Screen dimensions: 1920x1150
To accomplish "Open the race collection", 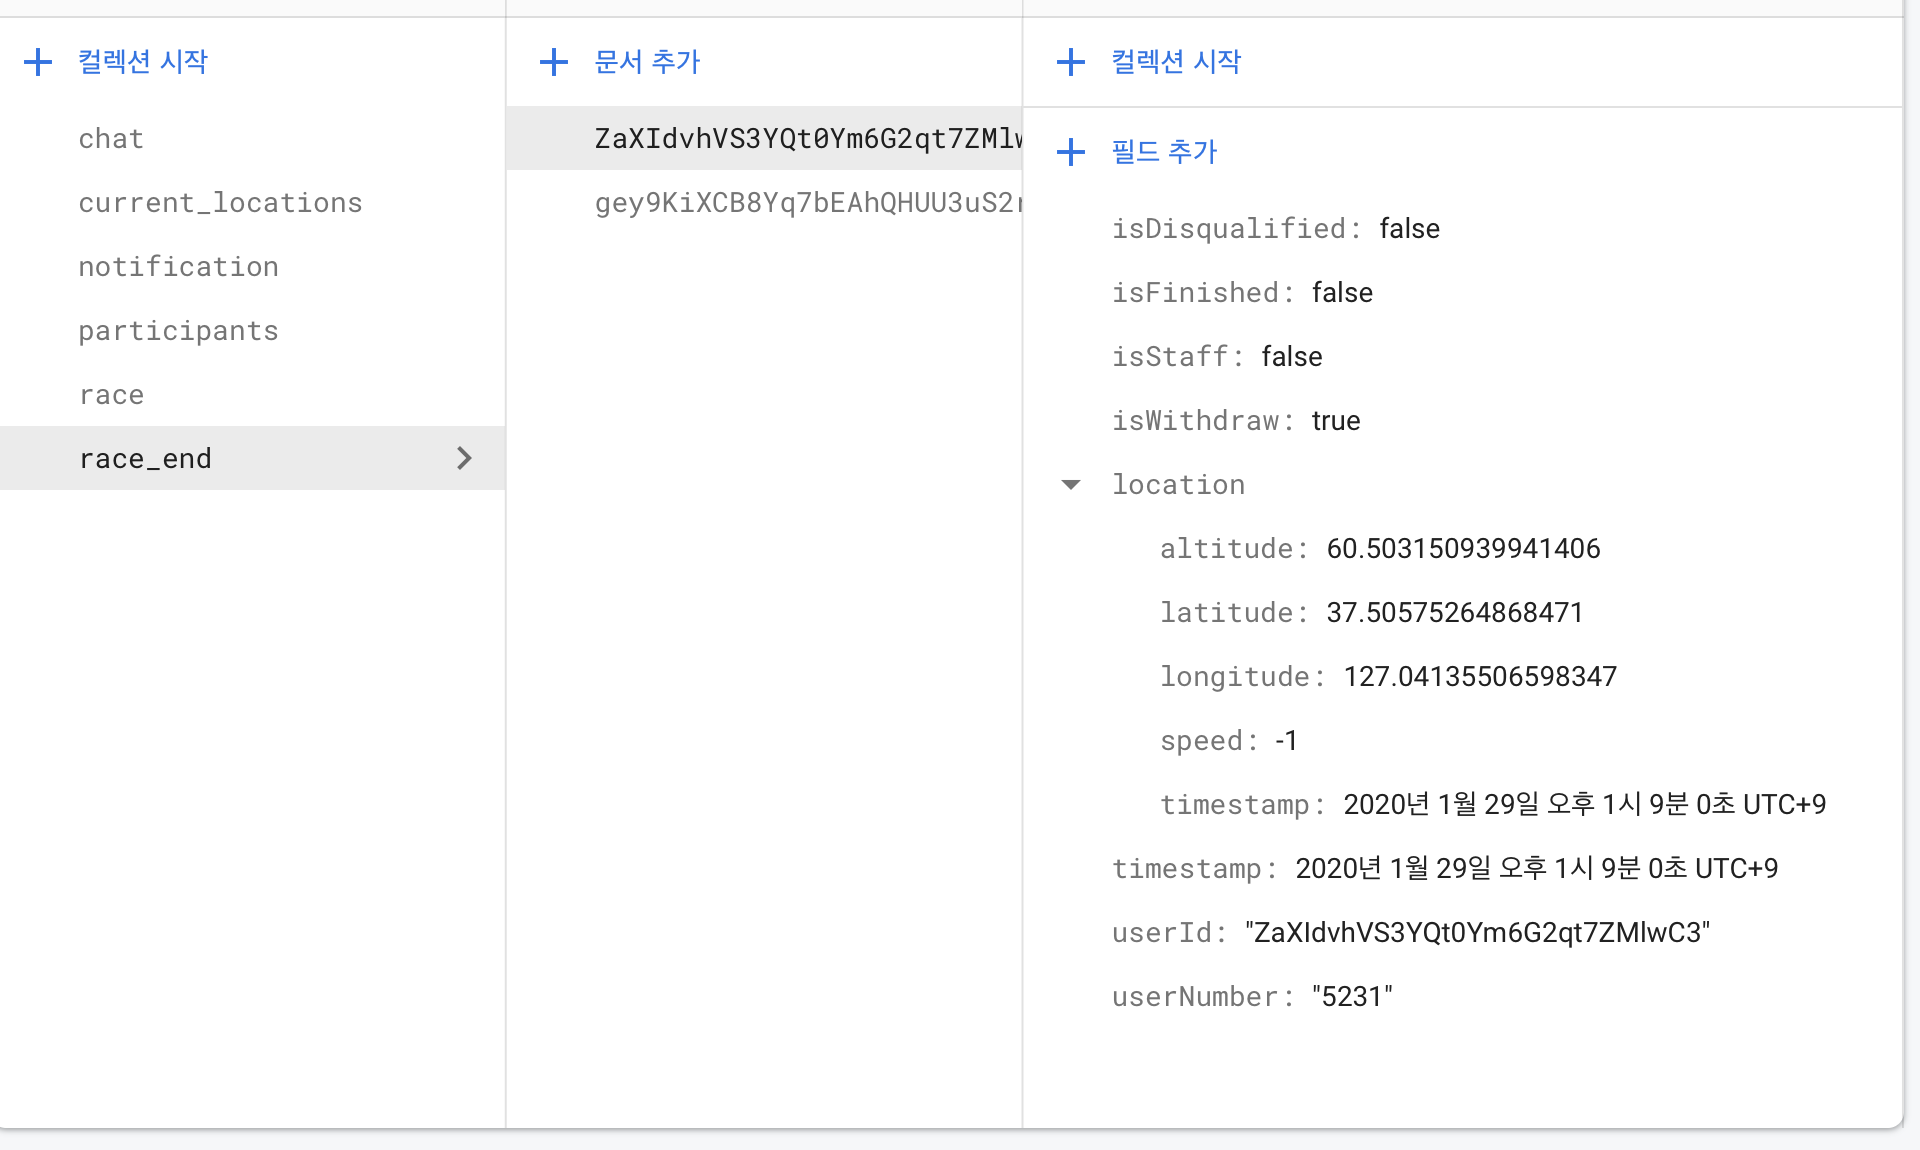I will point(111,395).
